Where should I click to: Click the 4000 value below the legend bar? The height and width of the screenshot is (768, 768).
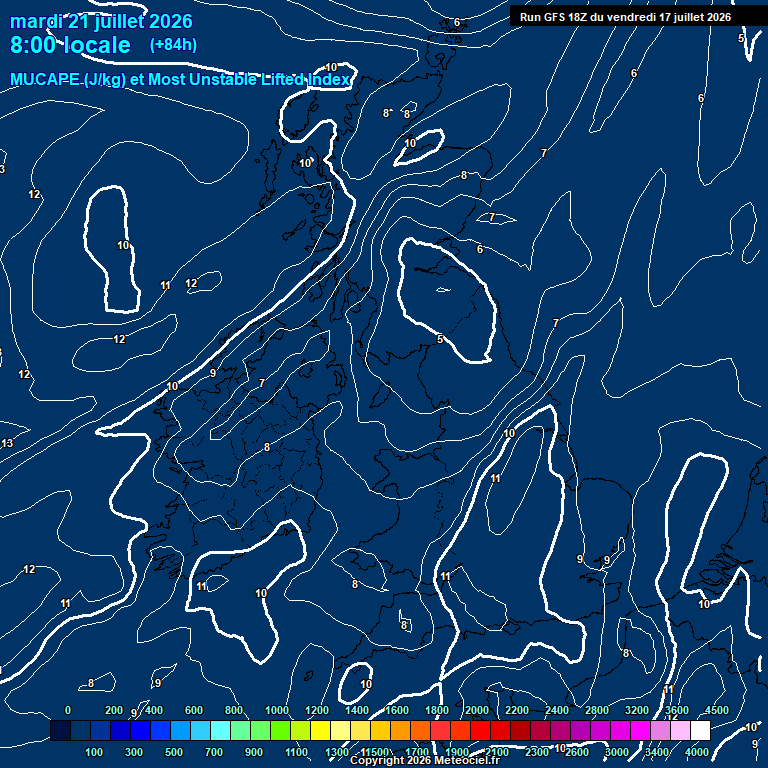pyautogui.click(x=696, y=752)
